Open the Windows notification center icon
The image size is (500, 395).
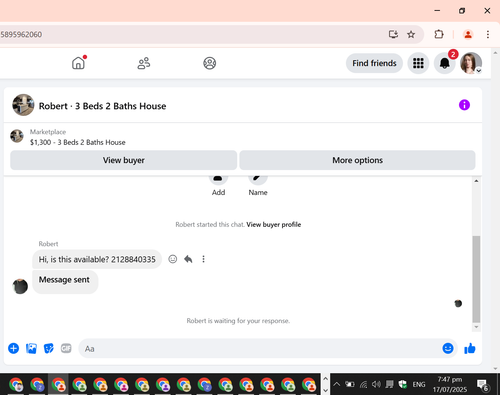[x=483, y=385]
